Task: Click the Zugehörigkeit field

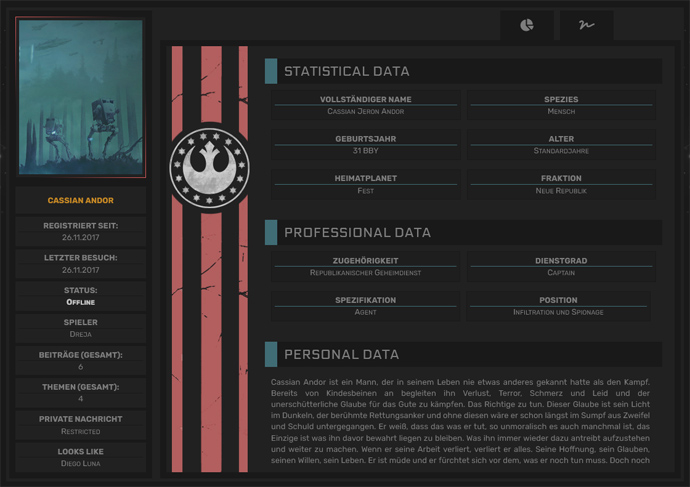Action: [365, 266]
